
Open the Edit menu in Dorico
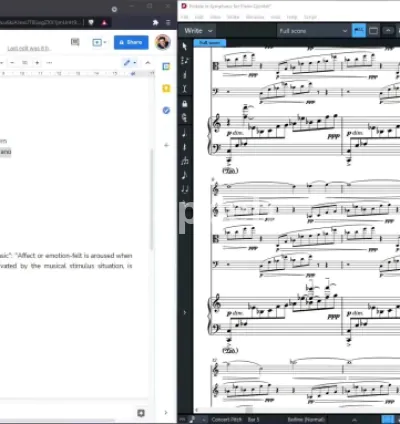tap(199, 17)
